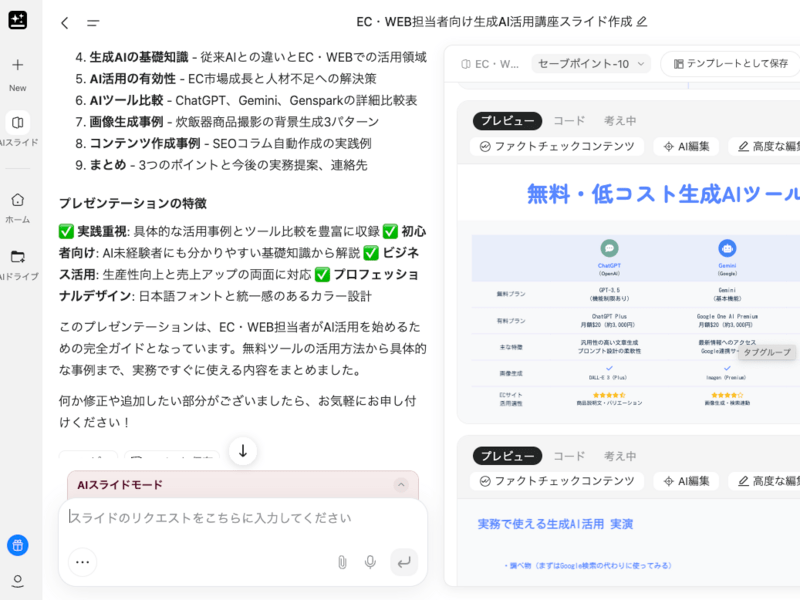Collapse the AIスライドモード panel
The height and width of the screenshot is (600, 800).
click(401, 485)
